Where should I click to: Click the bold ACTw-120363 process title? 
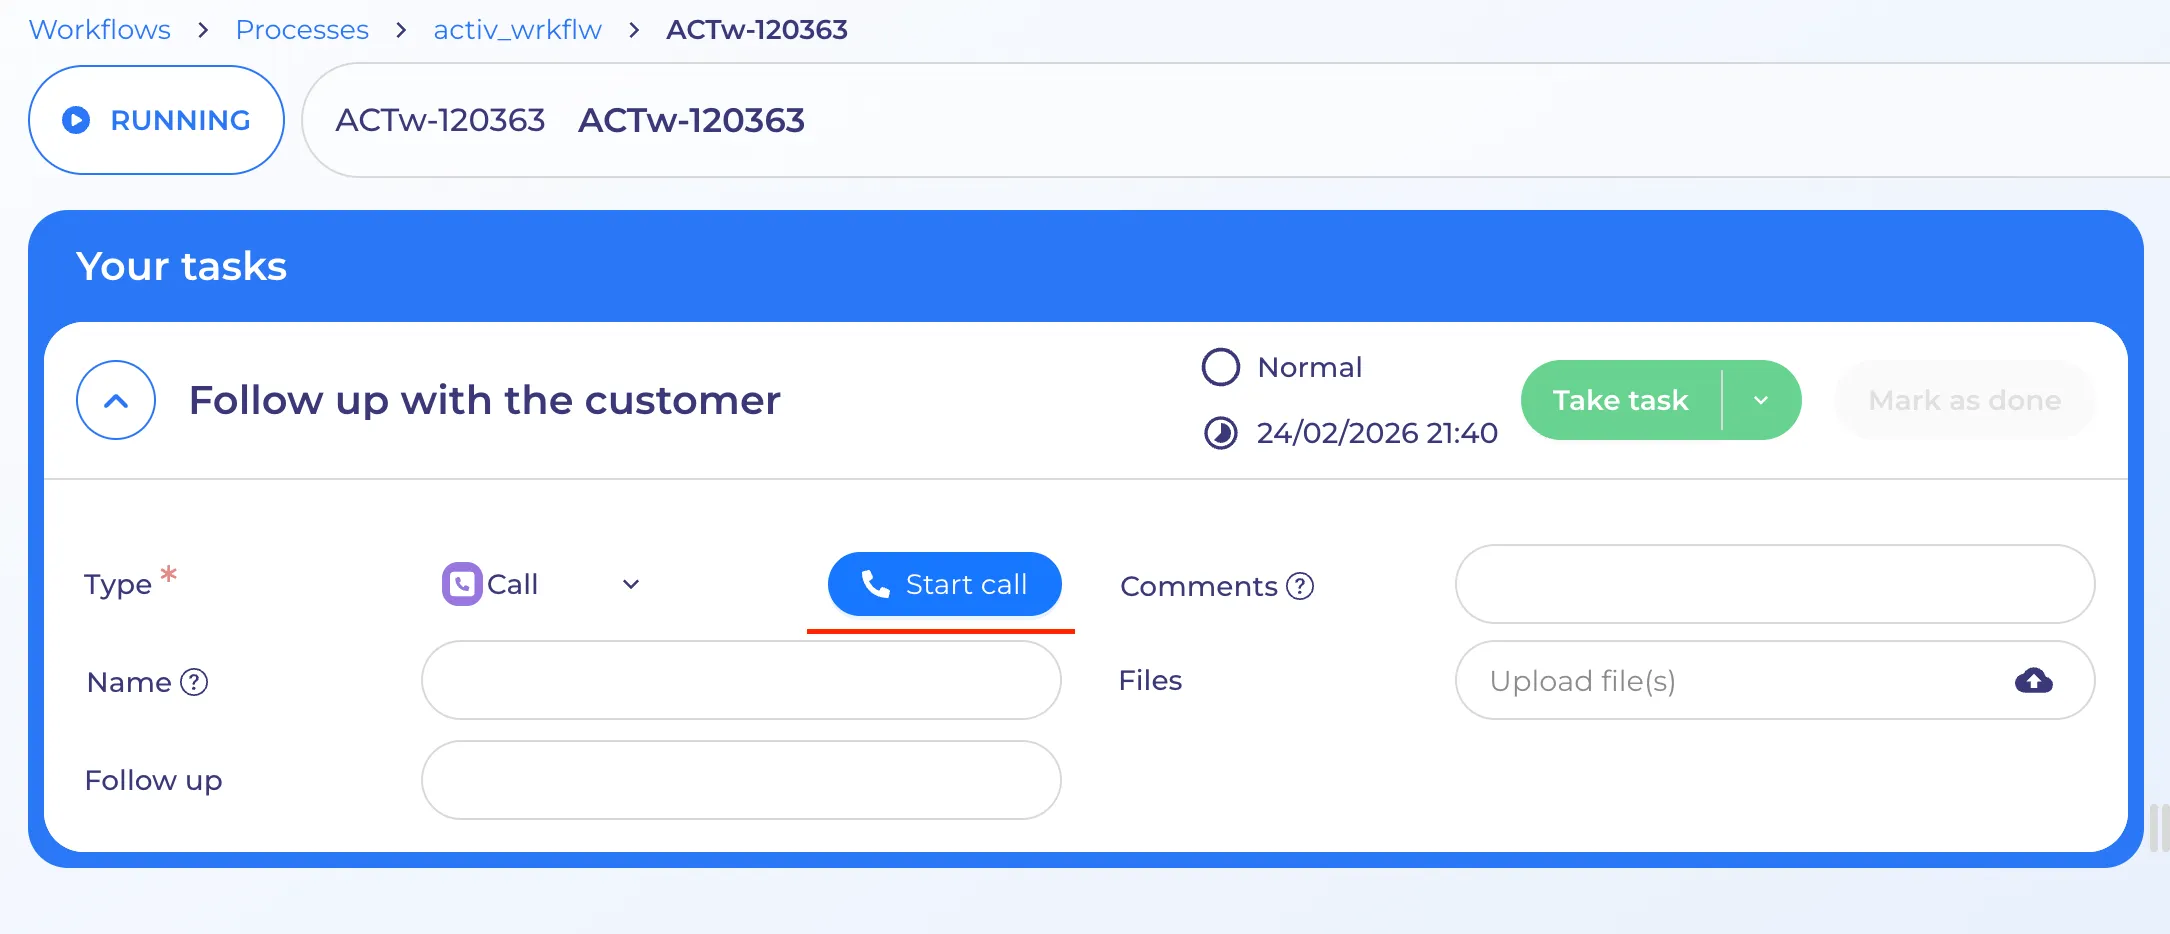(x=691, y=120)
